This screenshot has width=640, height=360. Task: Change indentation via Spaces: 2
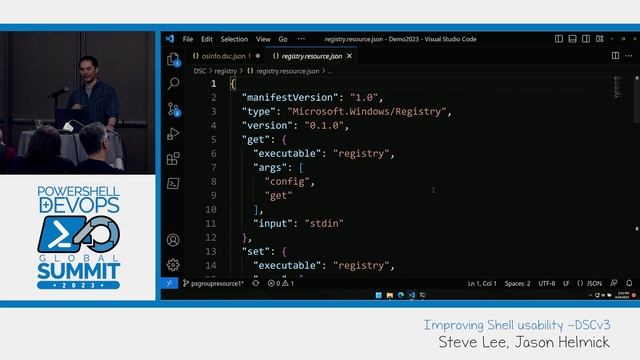click(x=518, y=283)
